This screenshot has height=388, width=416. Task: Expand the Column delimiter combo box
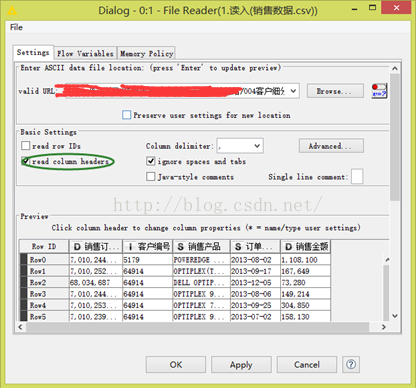(x=257, y=146)
